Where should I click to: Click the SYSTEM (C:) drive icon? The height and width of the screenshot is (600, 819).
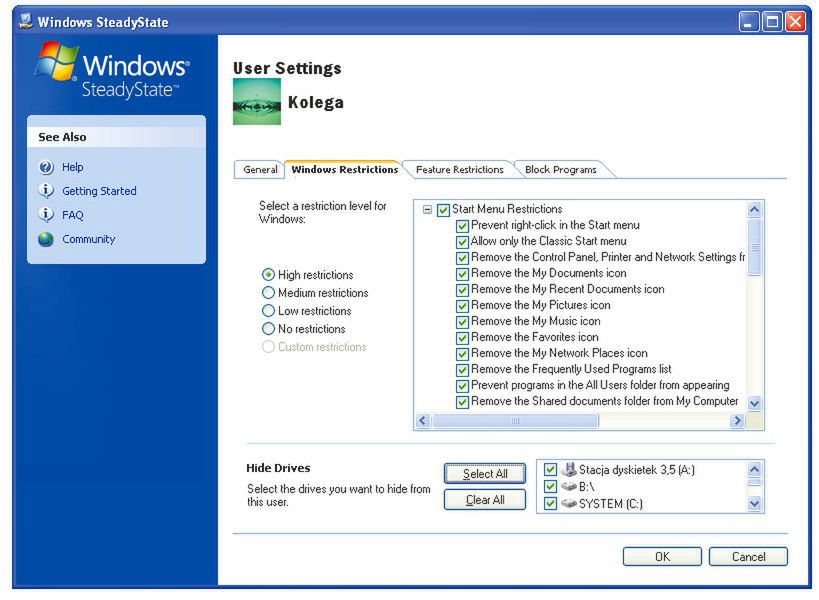click(569, 504)
